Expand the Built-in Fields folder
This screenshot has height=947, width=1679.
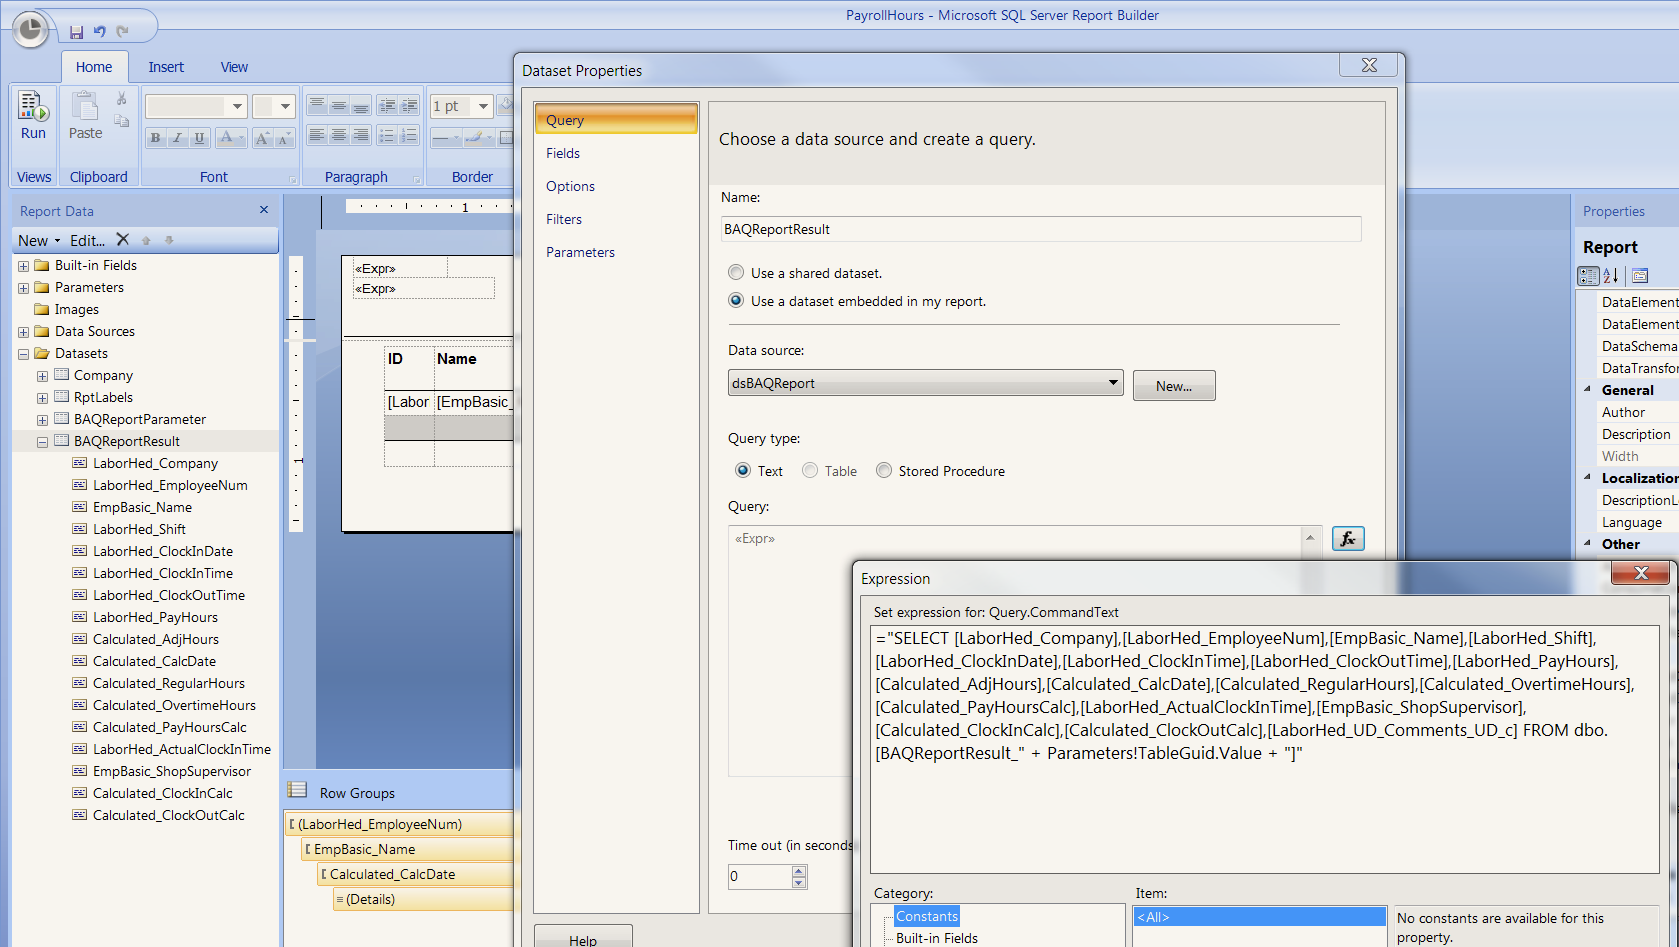click(23, 266)
